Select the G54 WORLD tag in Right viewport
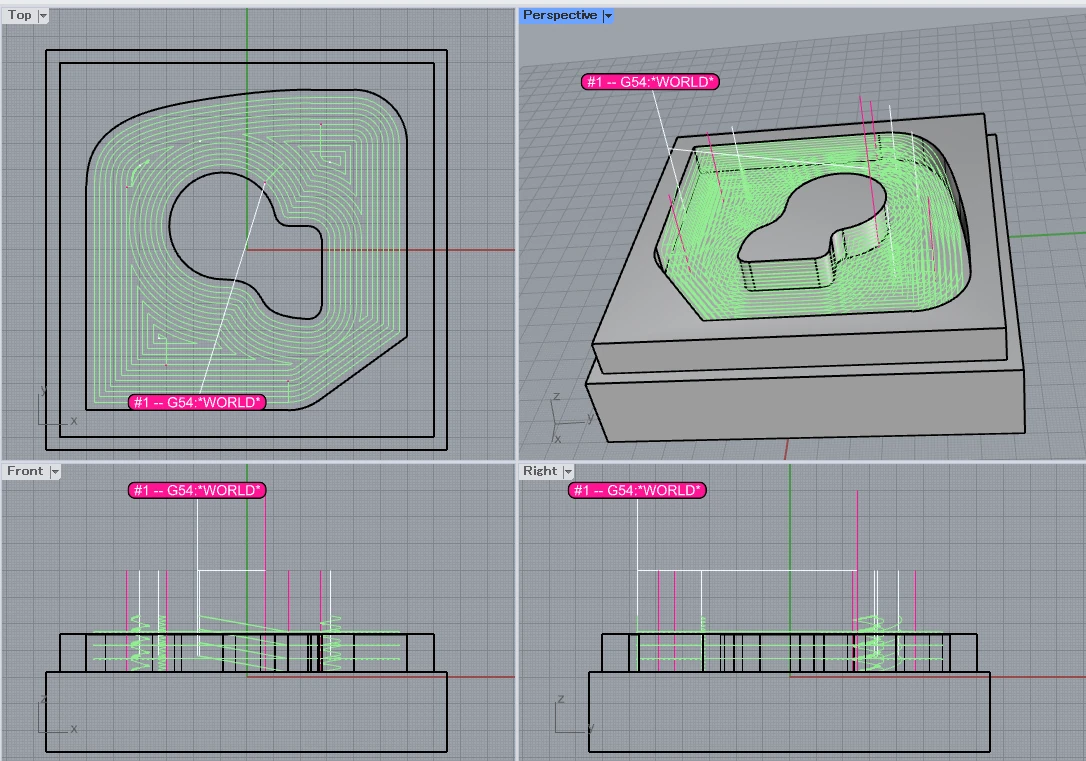The height and width of the screenshot is (761, 1086). tap(637, 490)
